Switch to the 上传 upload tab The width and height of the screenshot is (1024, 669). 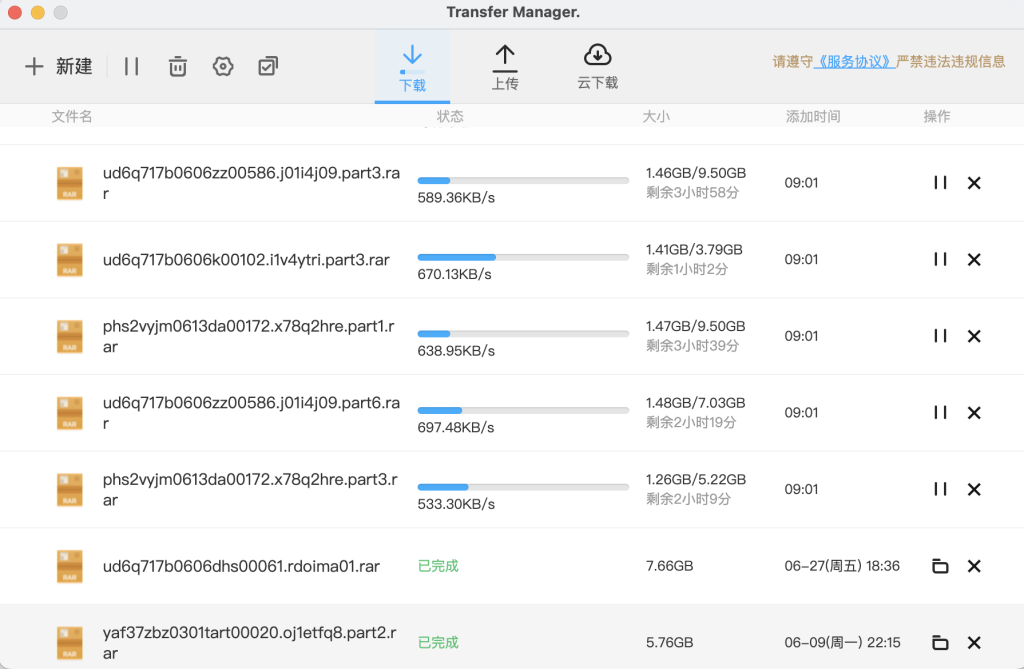pos(505,67)
